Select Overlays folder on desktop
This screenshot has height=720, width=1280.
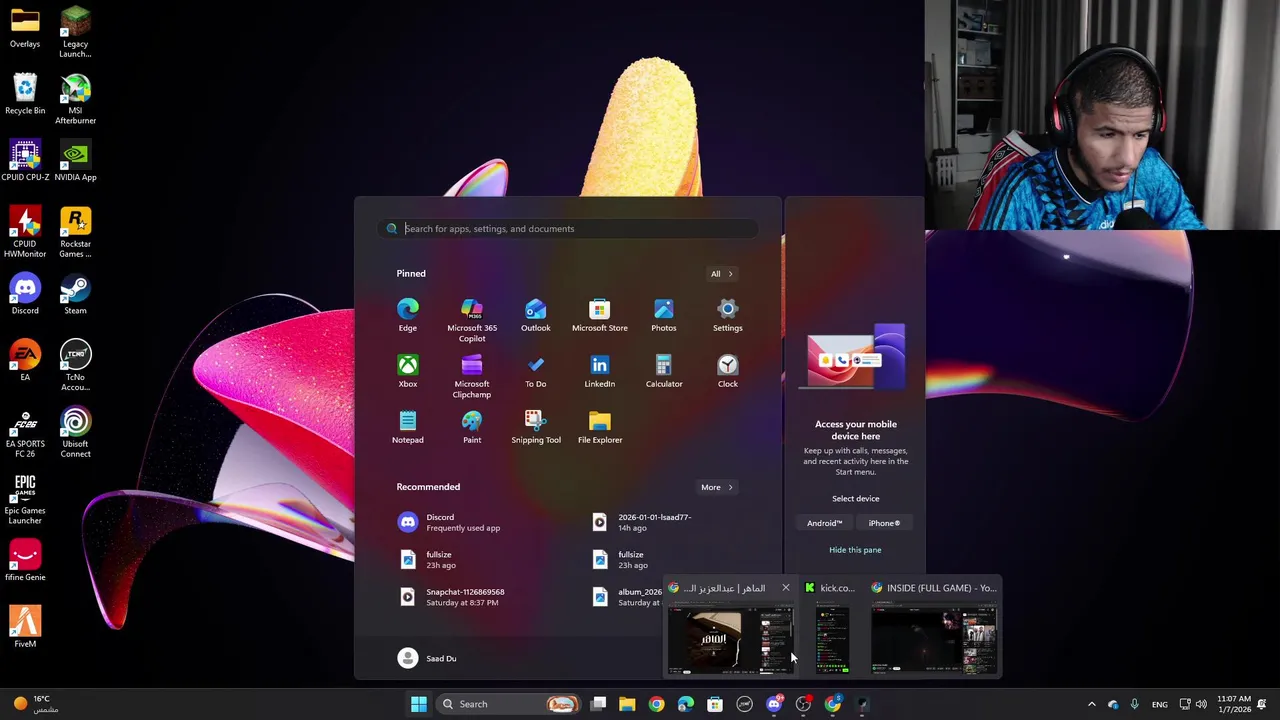[25, 28]
